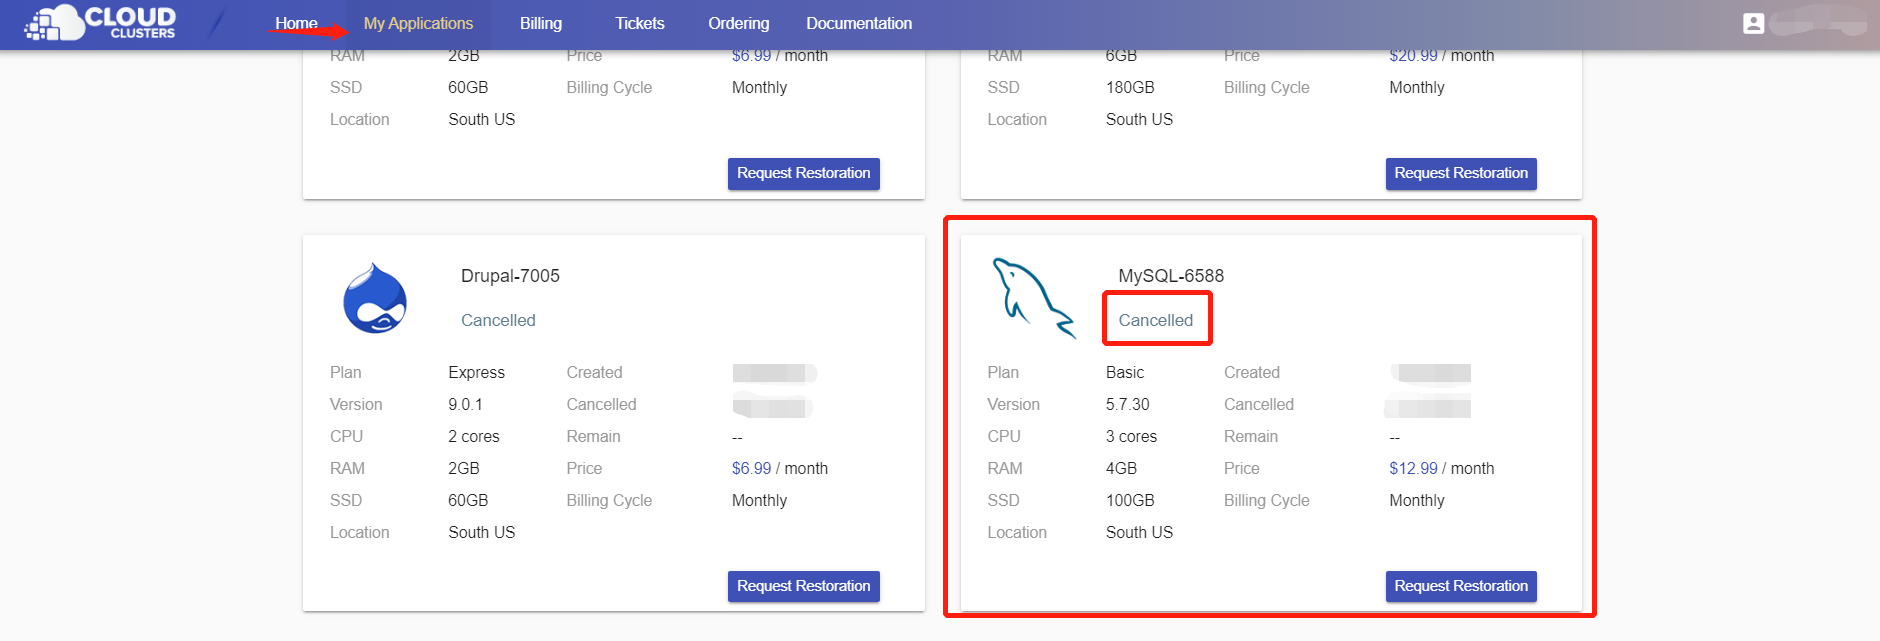Click the MySQL-6588 dolphin logo

(1034, 298)
